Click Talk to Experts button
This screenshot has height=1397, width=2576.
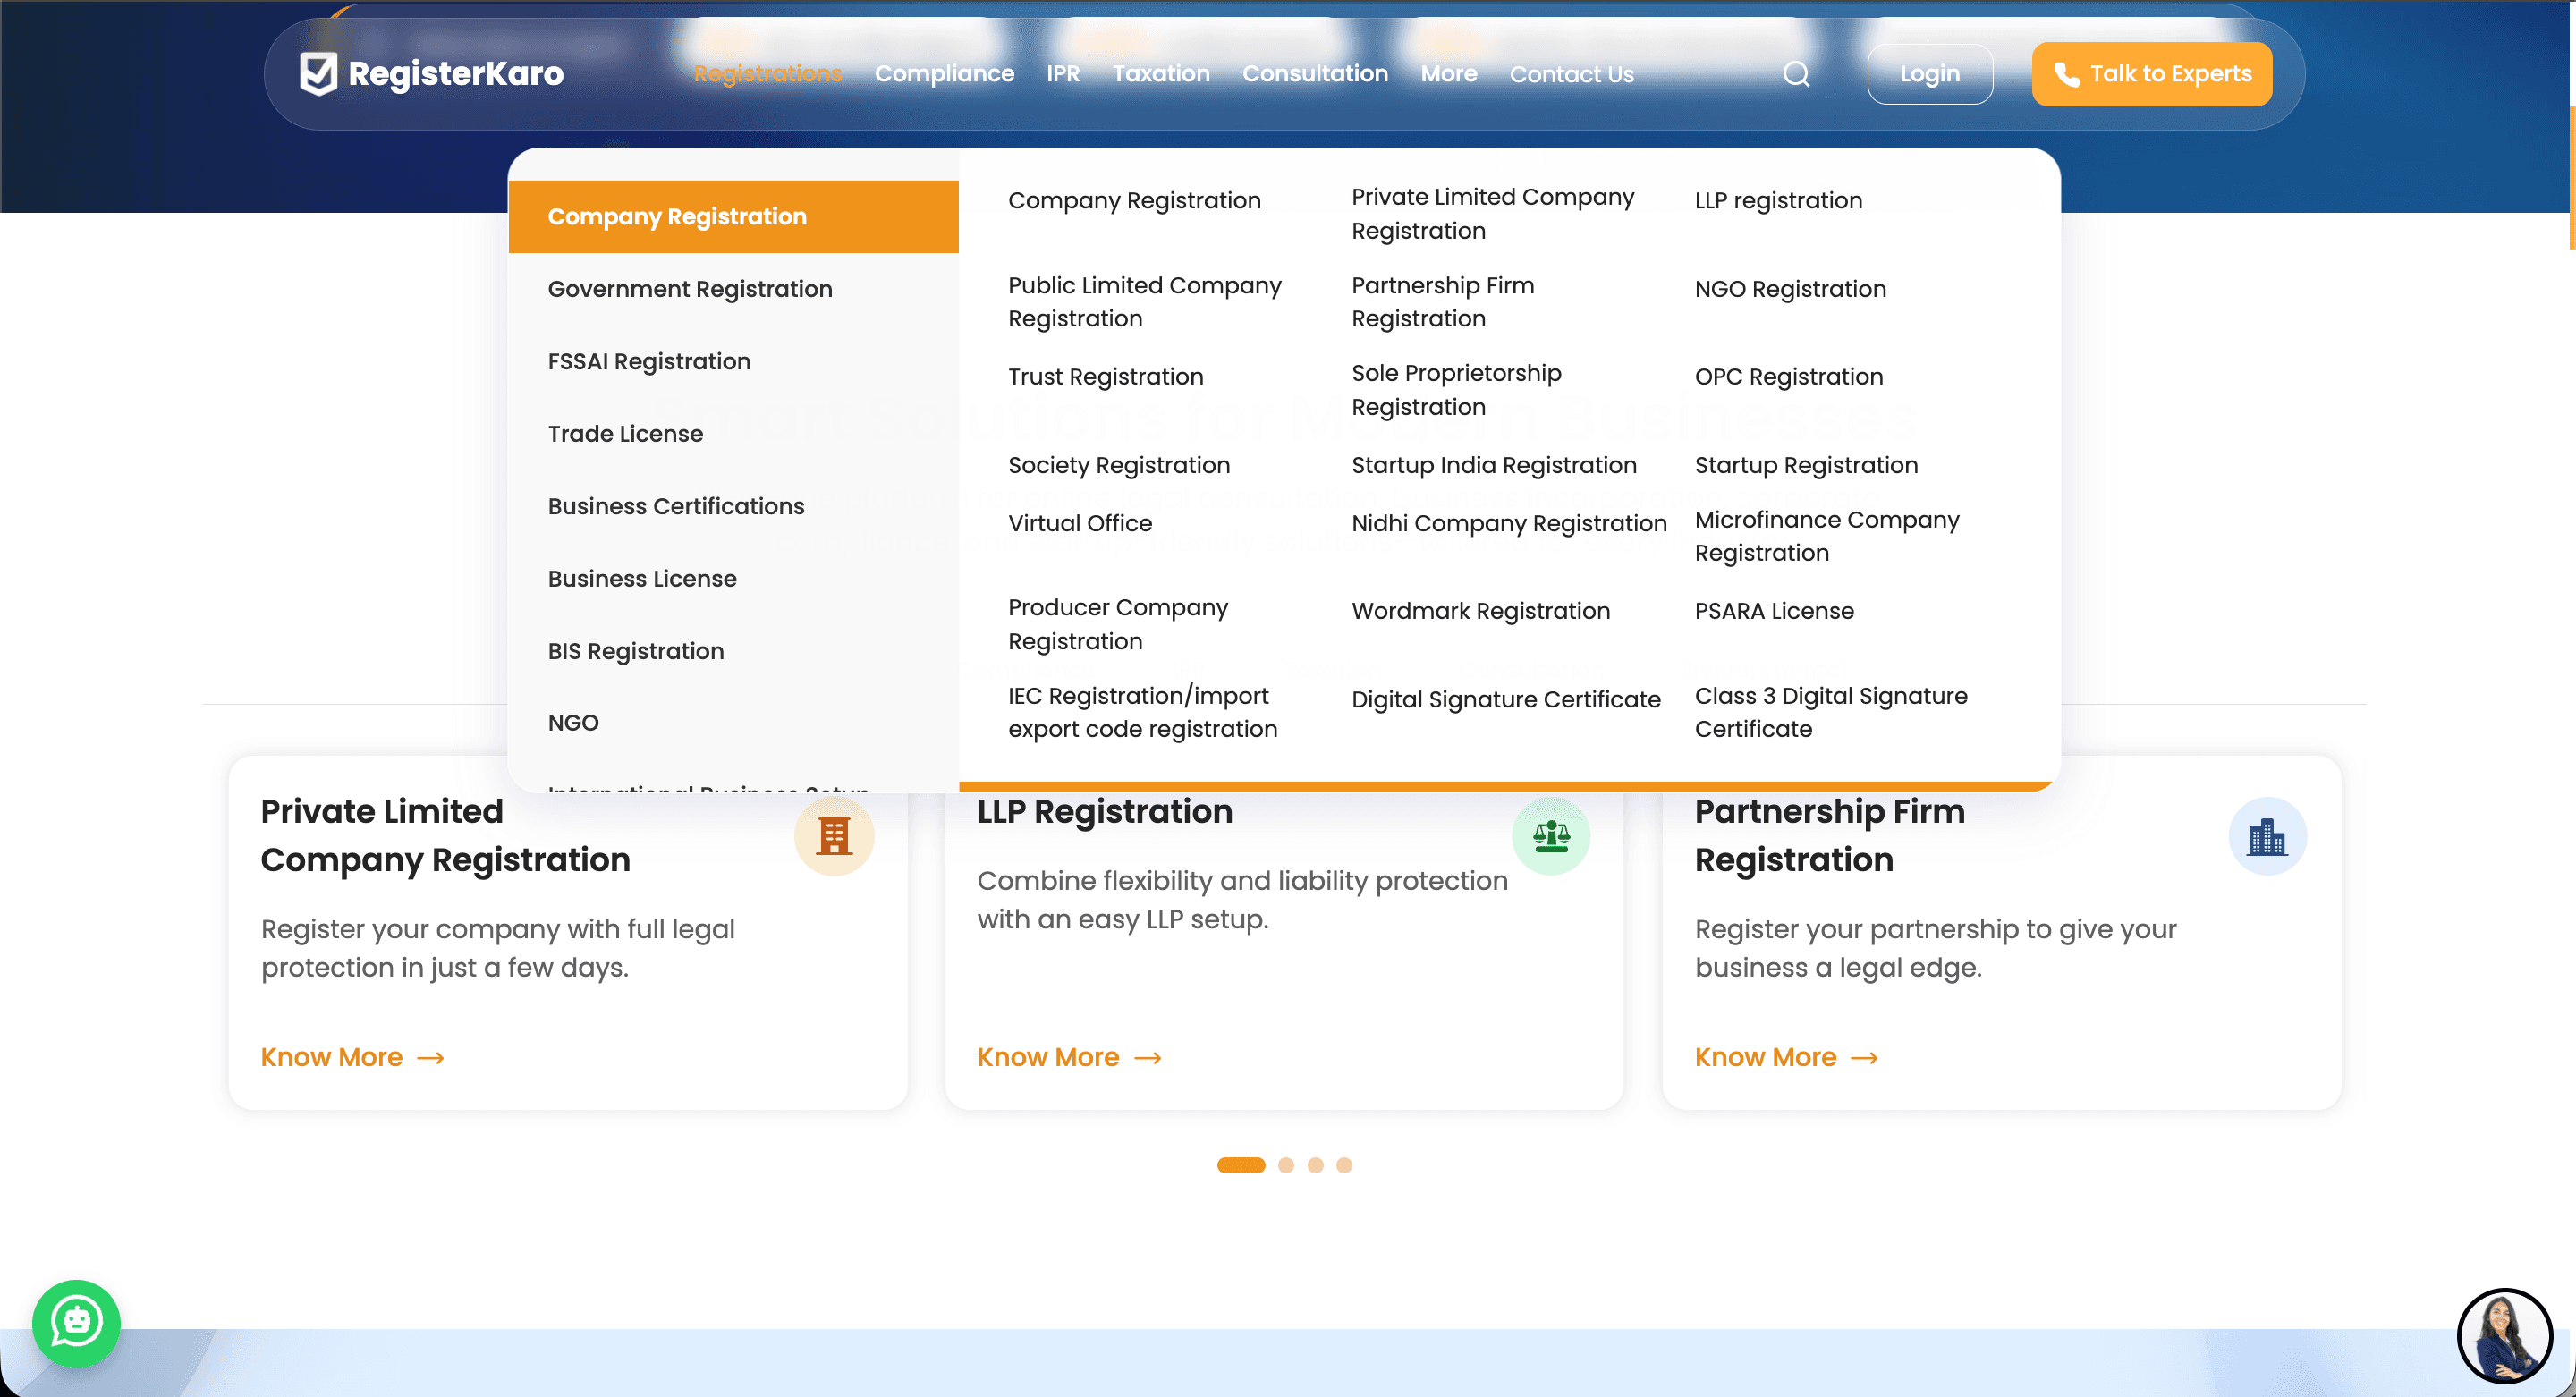pos(2151,74)
